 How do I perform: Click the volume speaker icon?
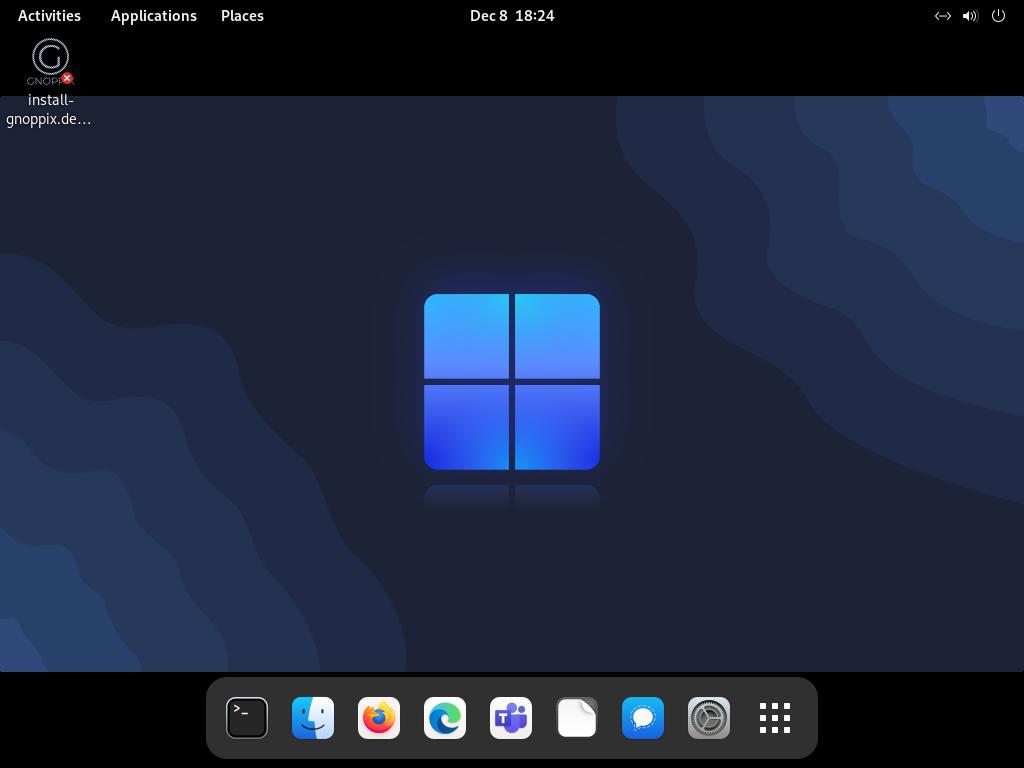pyautogui.click(x=970, y=16)
